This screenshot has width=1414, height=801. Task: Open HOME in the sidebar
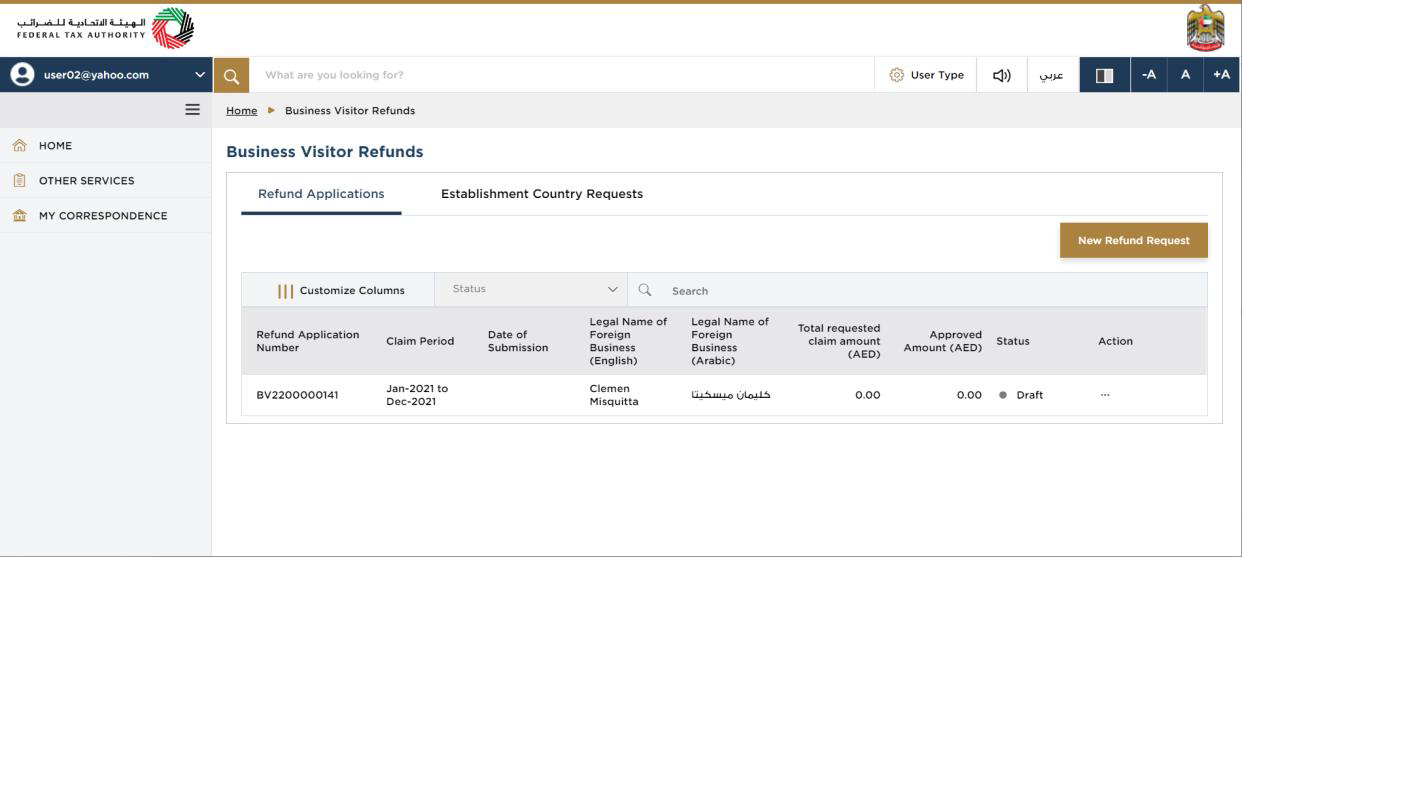pyautogui.click(x=105, y=146)
